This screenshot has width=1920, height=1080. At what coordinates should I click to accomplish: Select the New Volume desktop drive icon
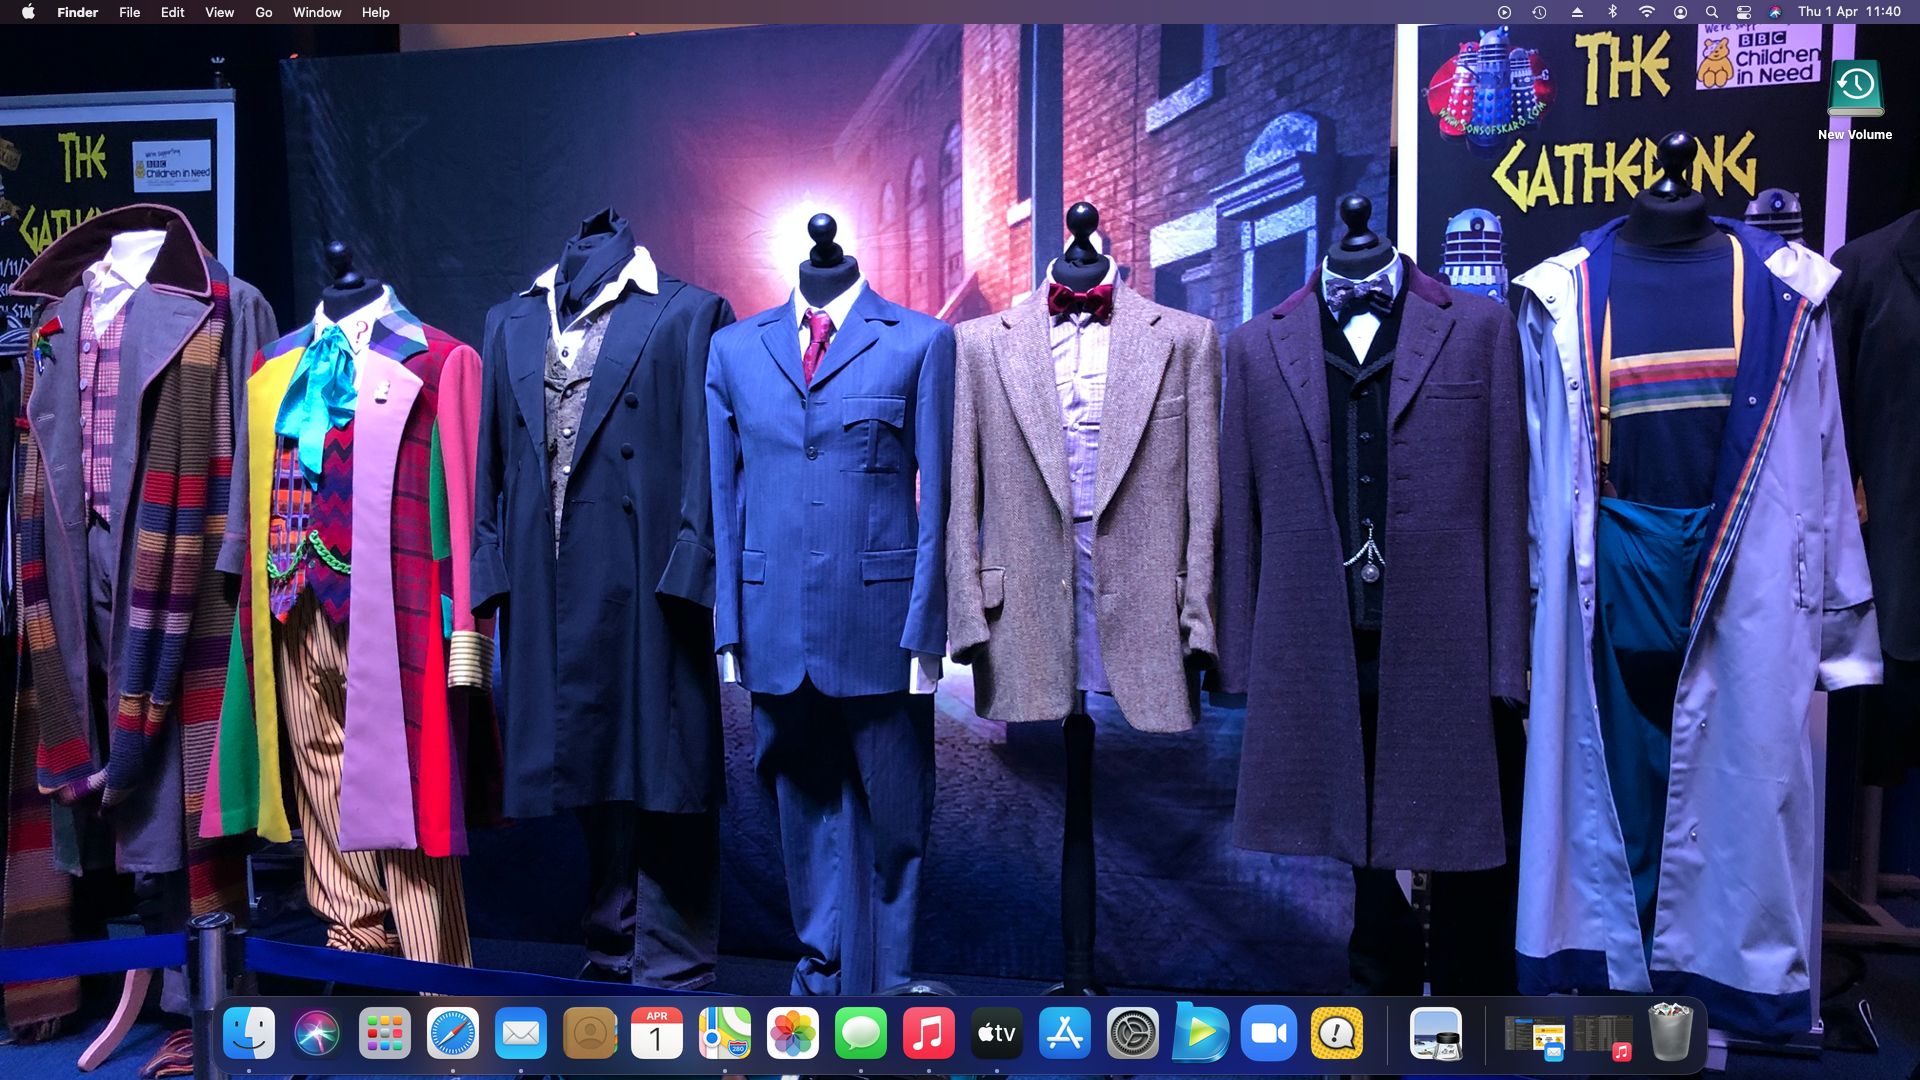pos(1855,88)
